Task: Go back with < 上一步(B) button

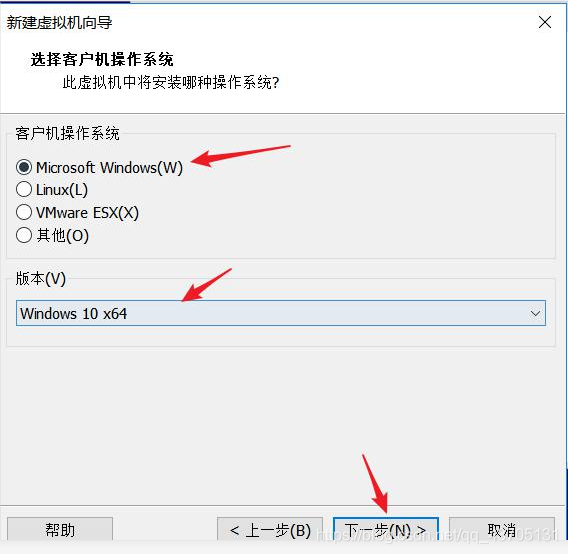Action: pos(270,530)
